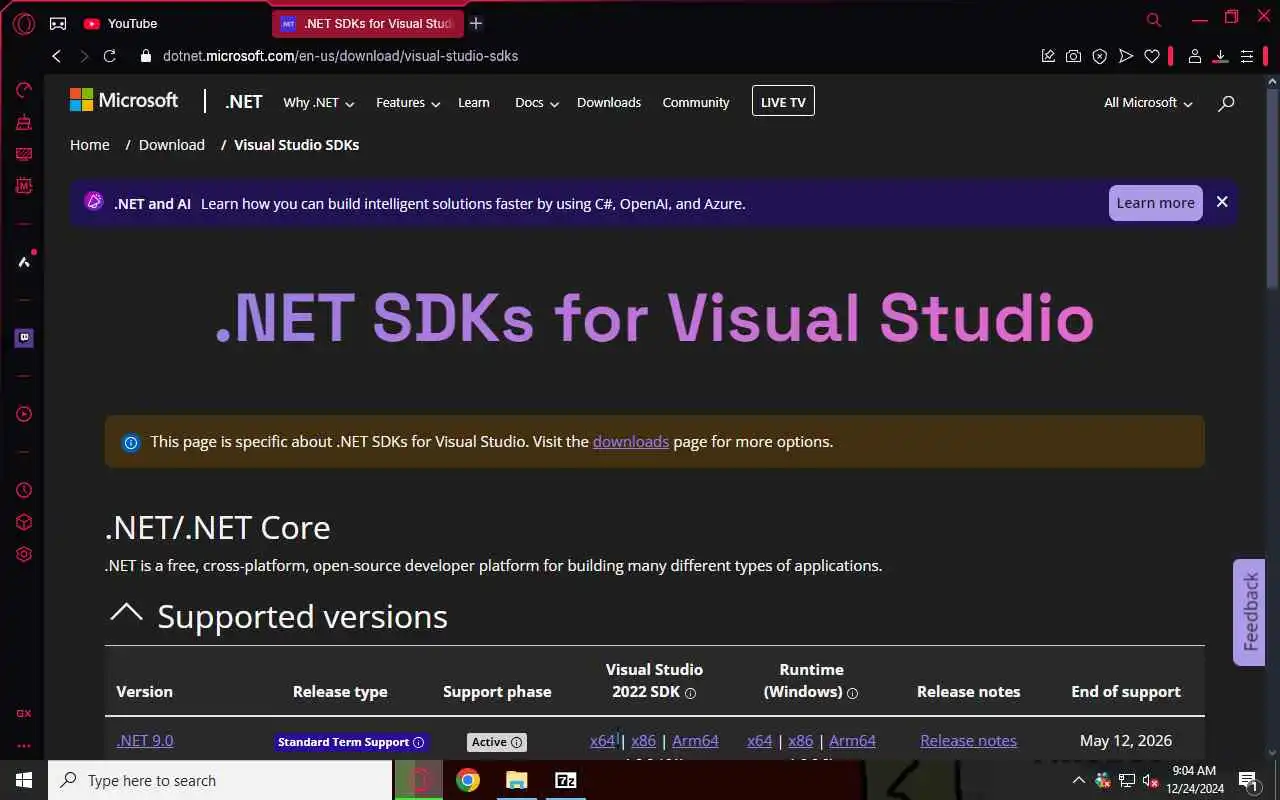Viewport: 1280px width, 800px height.
Task: Click the address bar URL field
Action: click(x=590, y=56)
